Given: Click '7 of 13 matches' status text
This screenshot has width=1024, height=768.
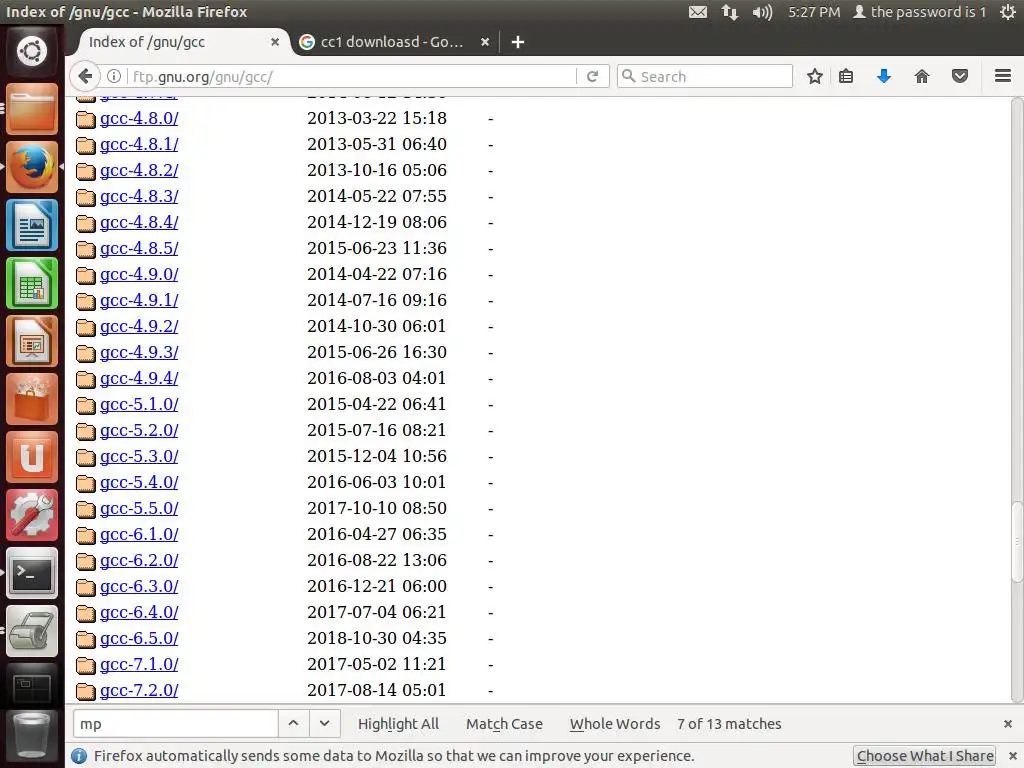Looking at the screenshot, I should coord(729,724).
